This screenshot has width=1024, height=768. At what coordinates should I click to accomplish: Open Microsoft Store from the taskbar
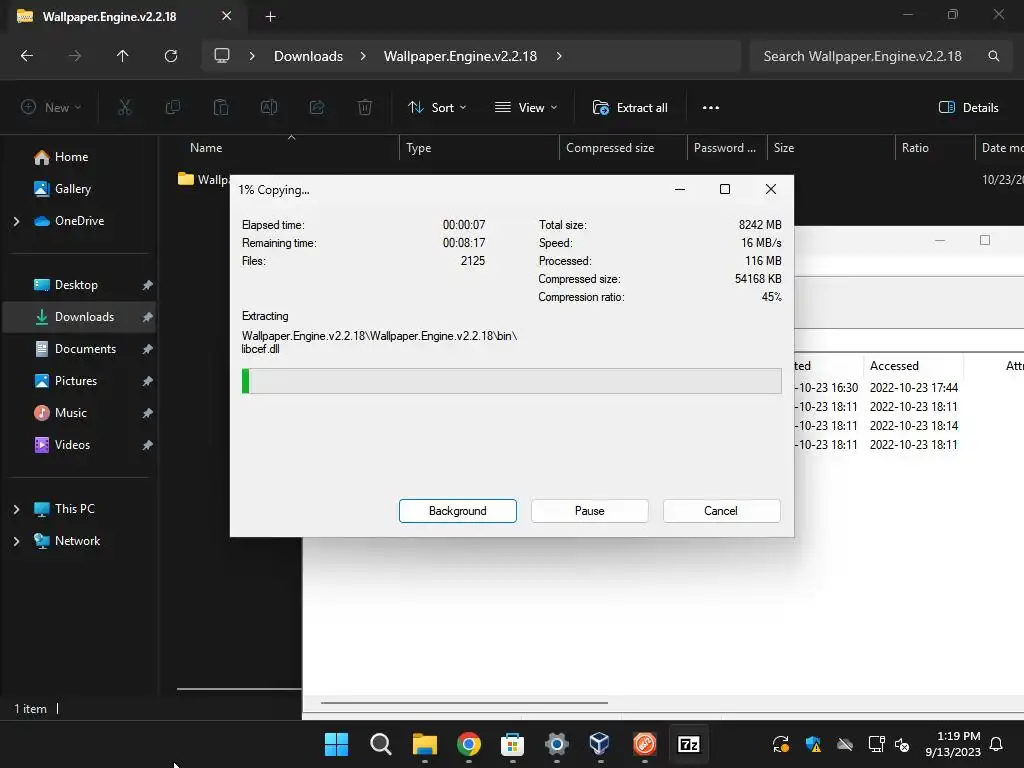[x=513, y=744]
